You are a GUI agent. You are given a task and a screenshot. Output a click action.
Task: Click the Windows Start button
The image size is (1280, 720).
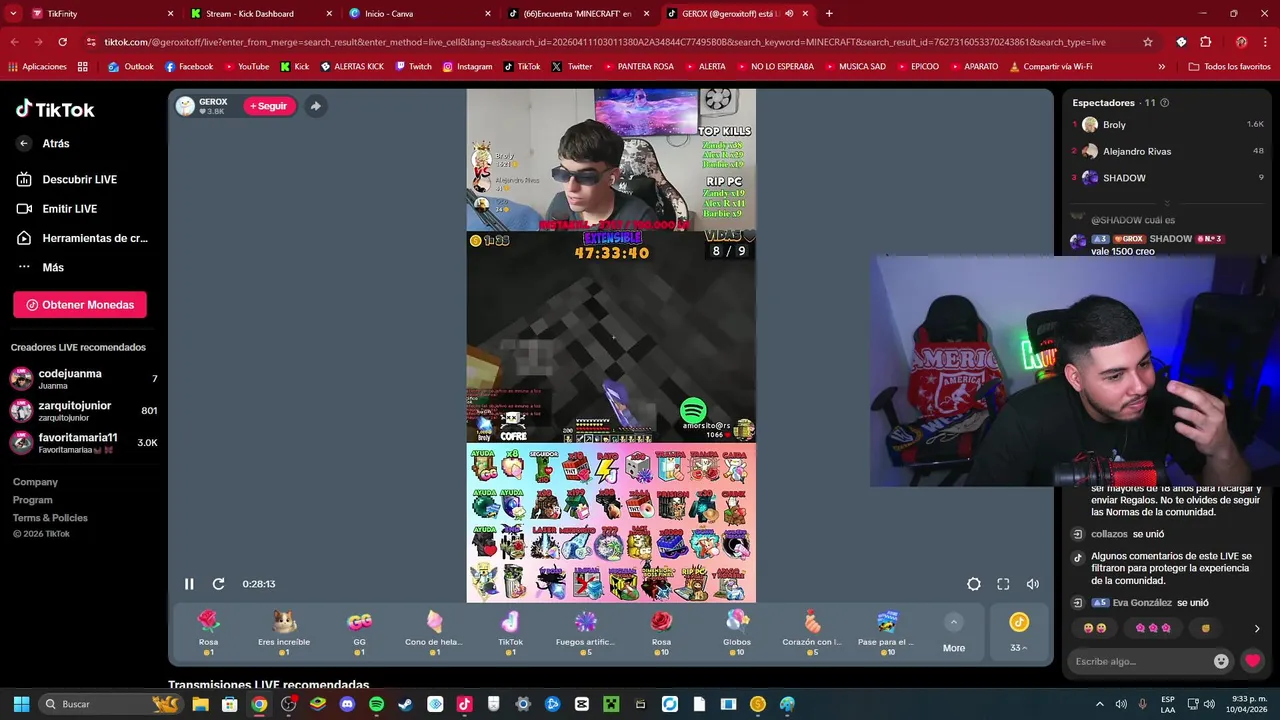tap(21, 704)
